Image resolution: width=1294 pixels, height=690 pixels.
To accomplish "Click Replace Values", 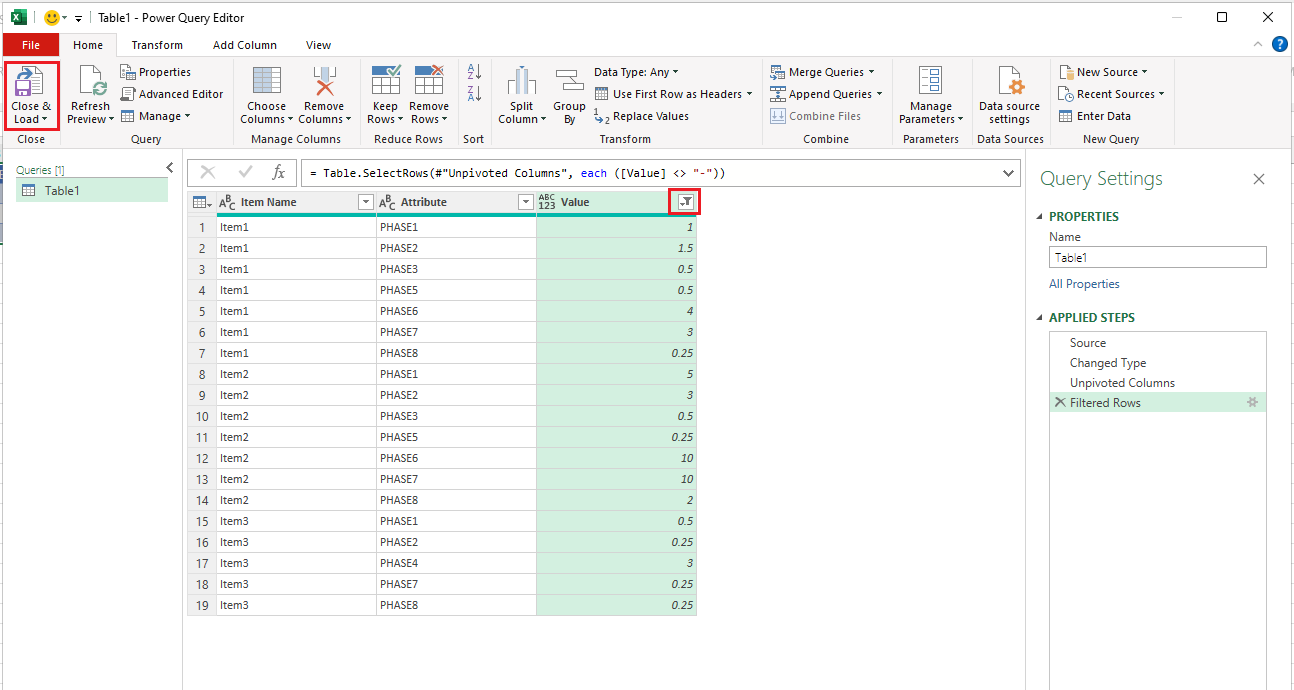I will click(x=641, y=116).
